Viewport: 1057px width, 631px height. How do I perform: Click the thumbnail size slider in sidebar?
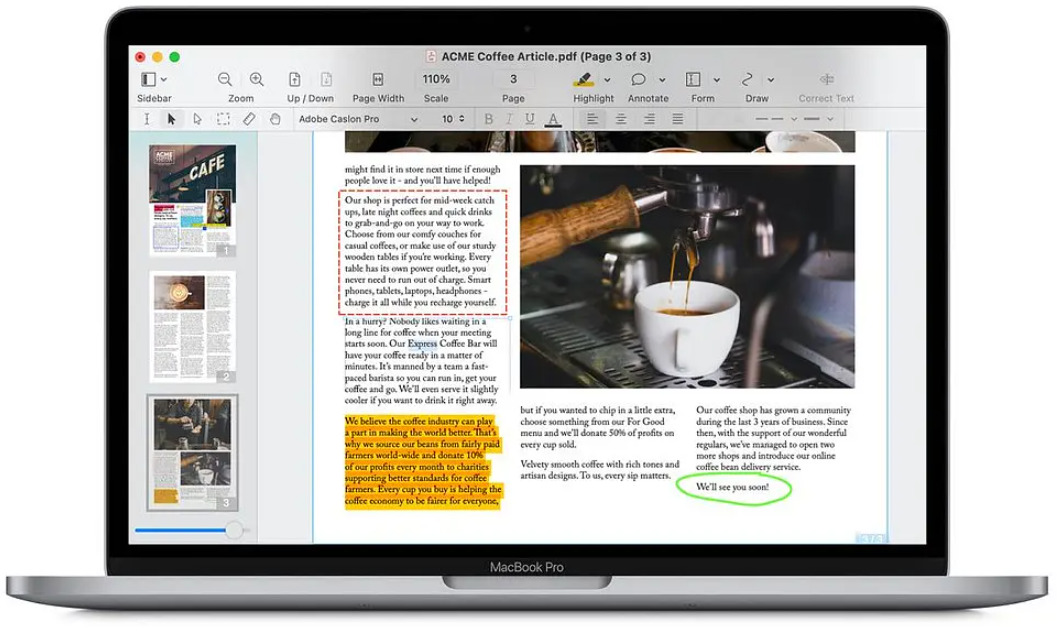pos(233,529)
